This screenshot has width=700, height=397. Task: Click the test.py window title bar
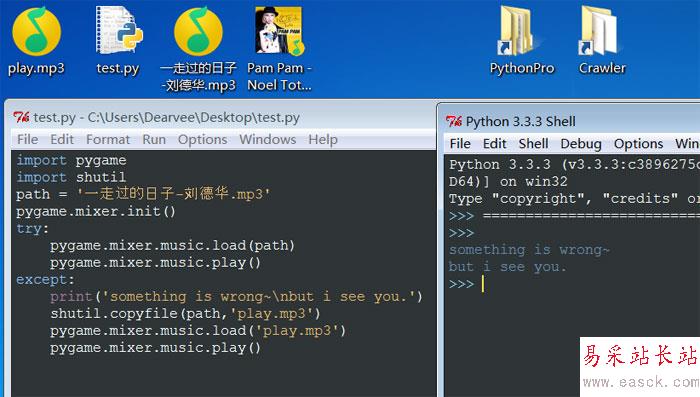point(222,117)
